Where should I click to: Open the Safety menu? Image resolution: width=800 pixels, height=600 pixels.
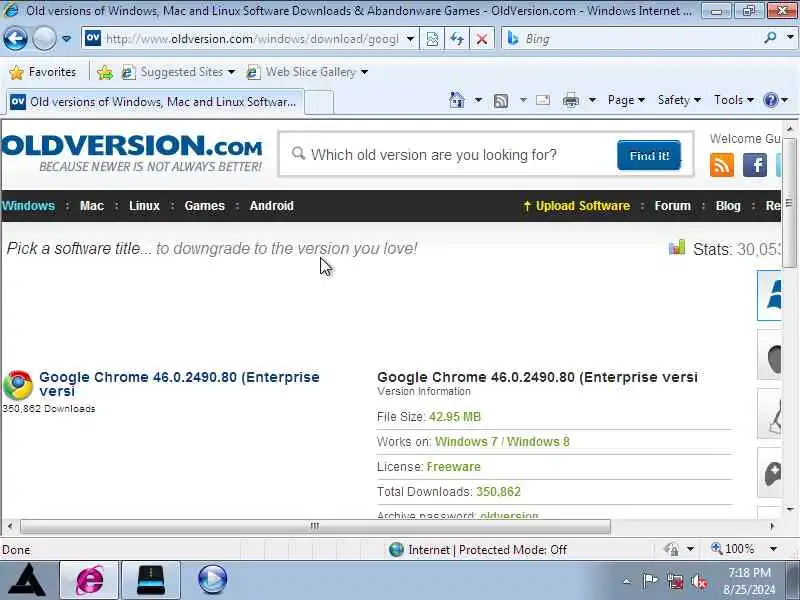679,100
